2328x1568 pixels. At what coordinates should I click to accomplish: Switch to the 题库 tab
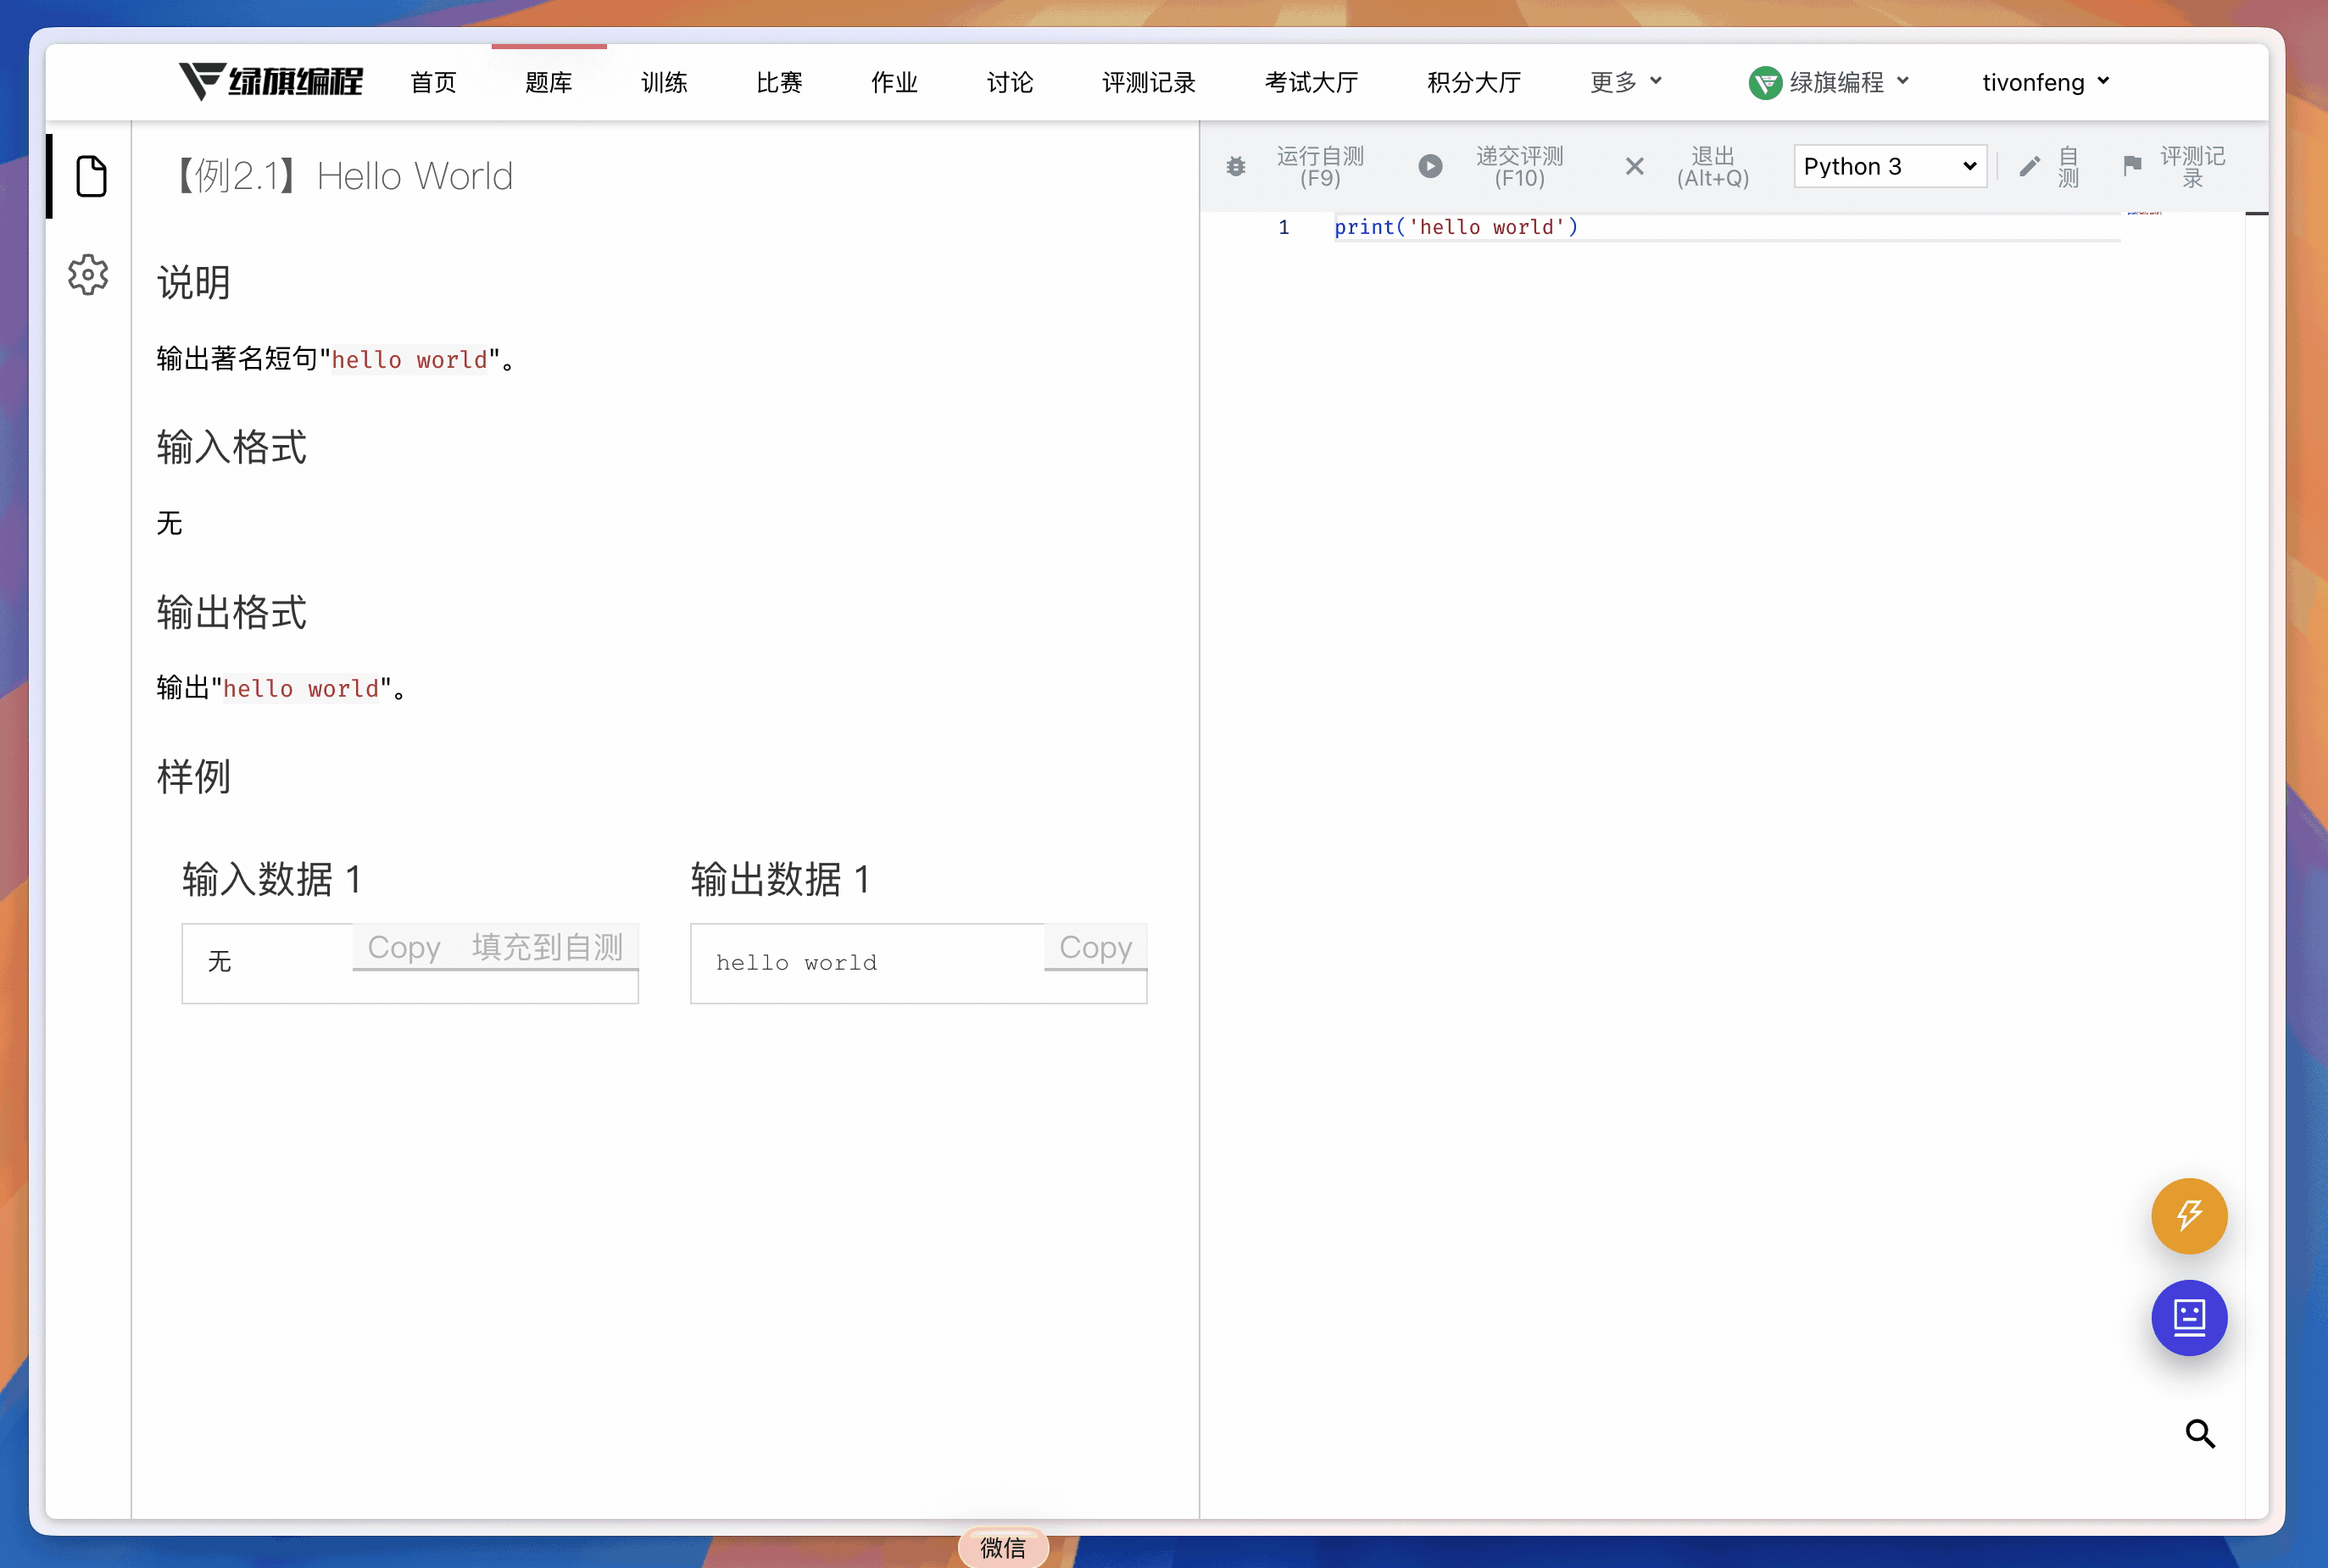[549, 82]
